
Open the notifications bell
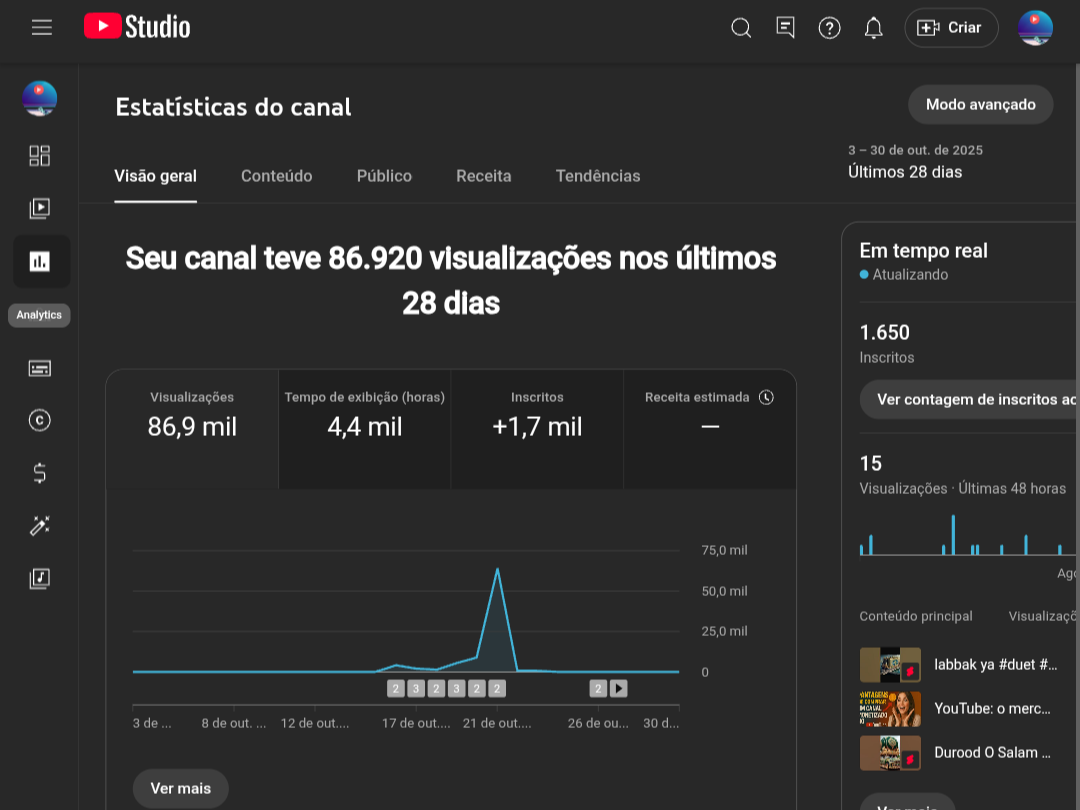click(x=873, y=28)
